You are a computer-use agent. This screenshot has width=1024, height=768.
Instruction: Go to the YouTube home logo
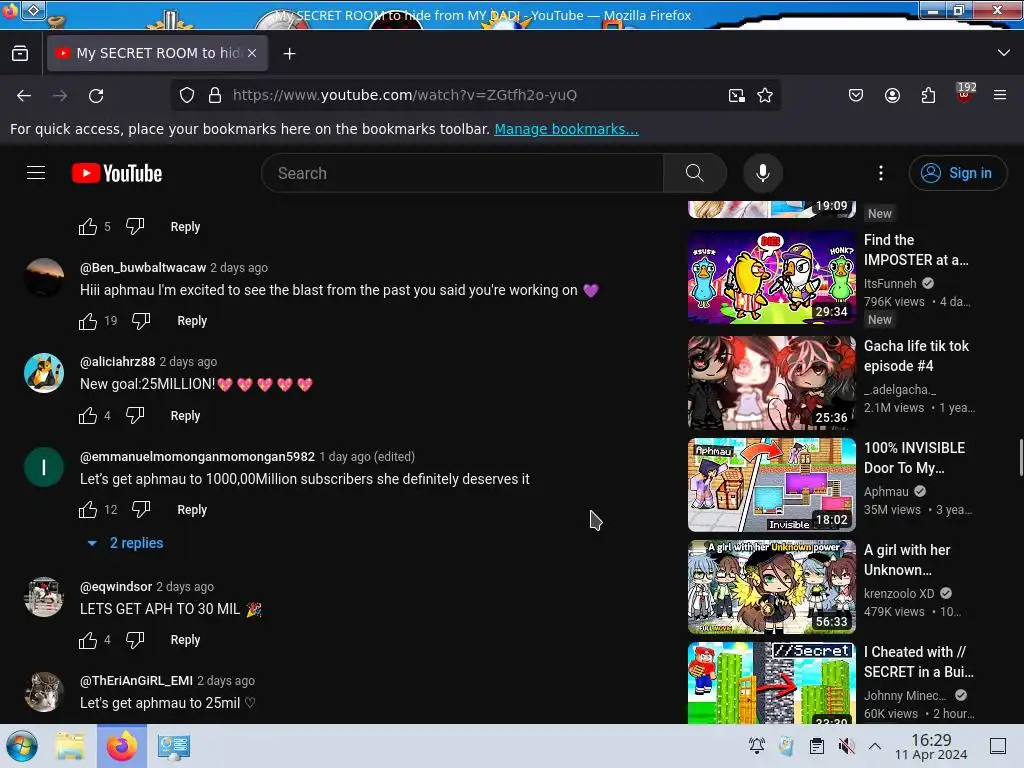pyautogui.click(x=117, y=173)
